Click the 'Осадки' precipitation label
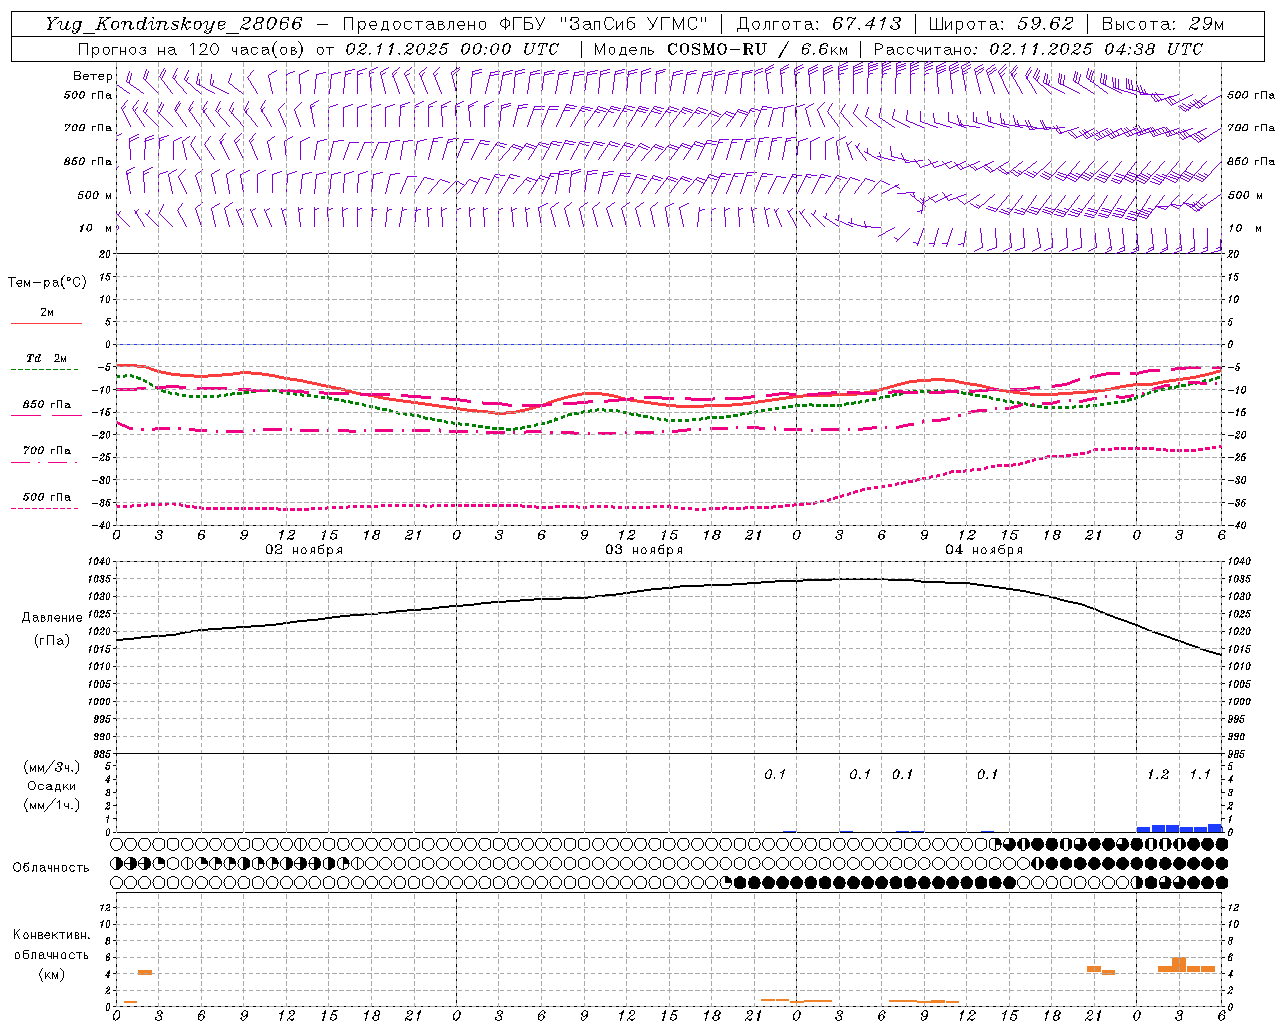 [x=52, y=786]
